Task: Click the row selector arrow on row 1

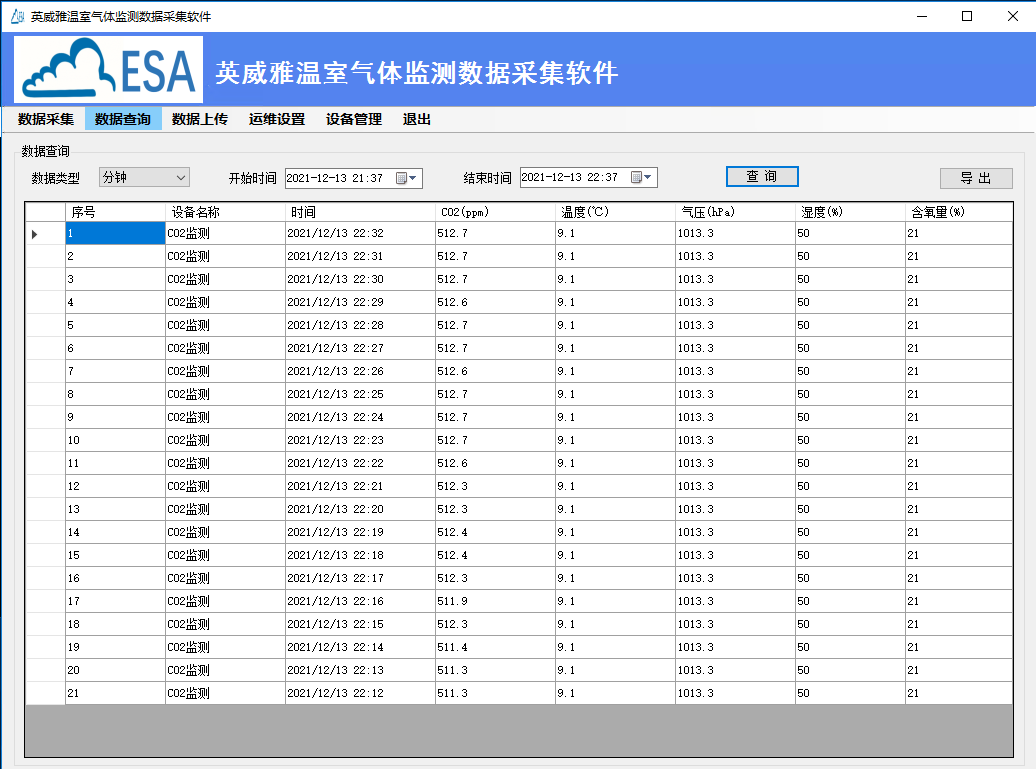Action: tap(33, 233)
